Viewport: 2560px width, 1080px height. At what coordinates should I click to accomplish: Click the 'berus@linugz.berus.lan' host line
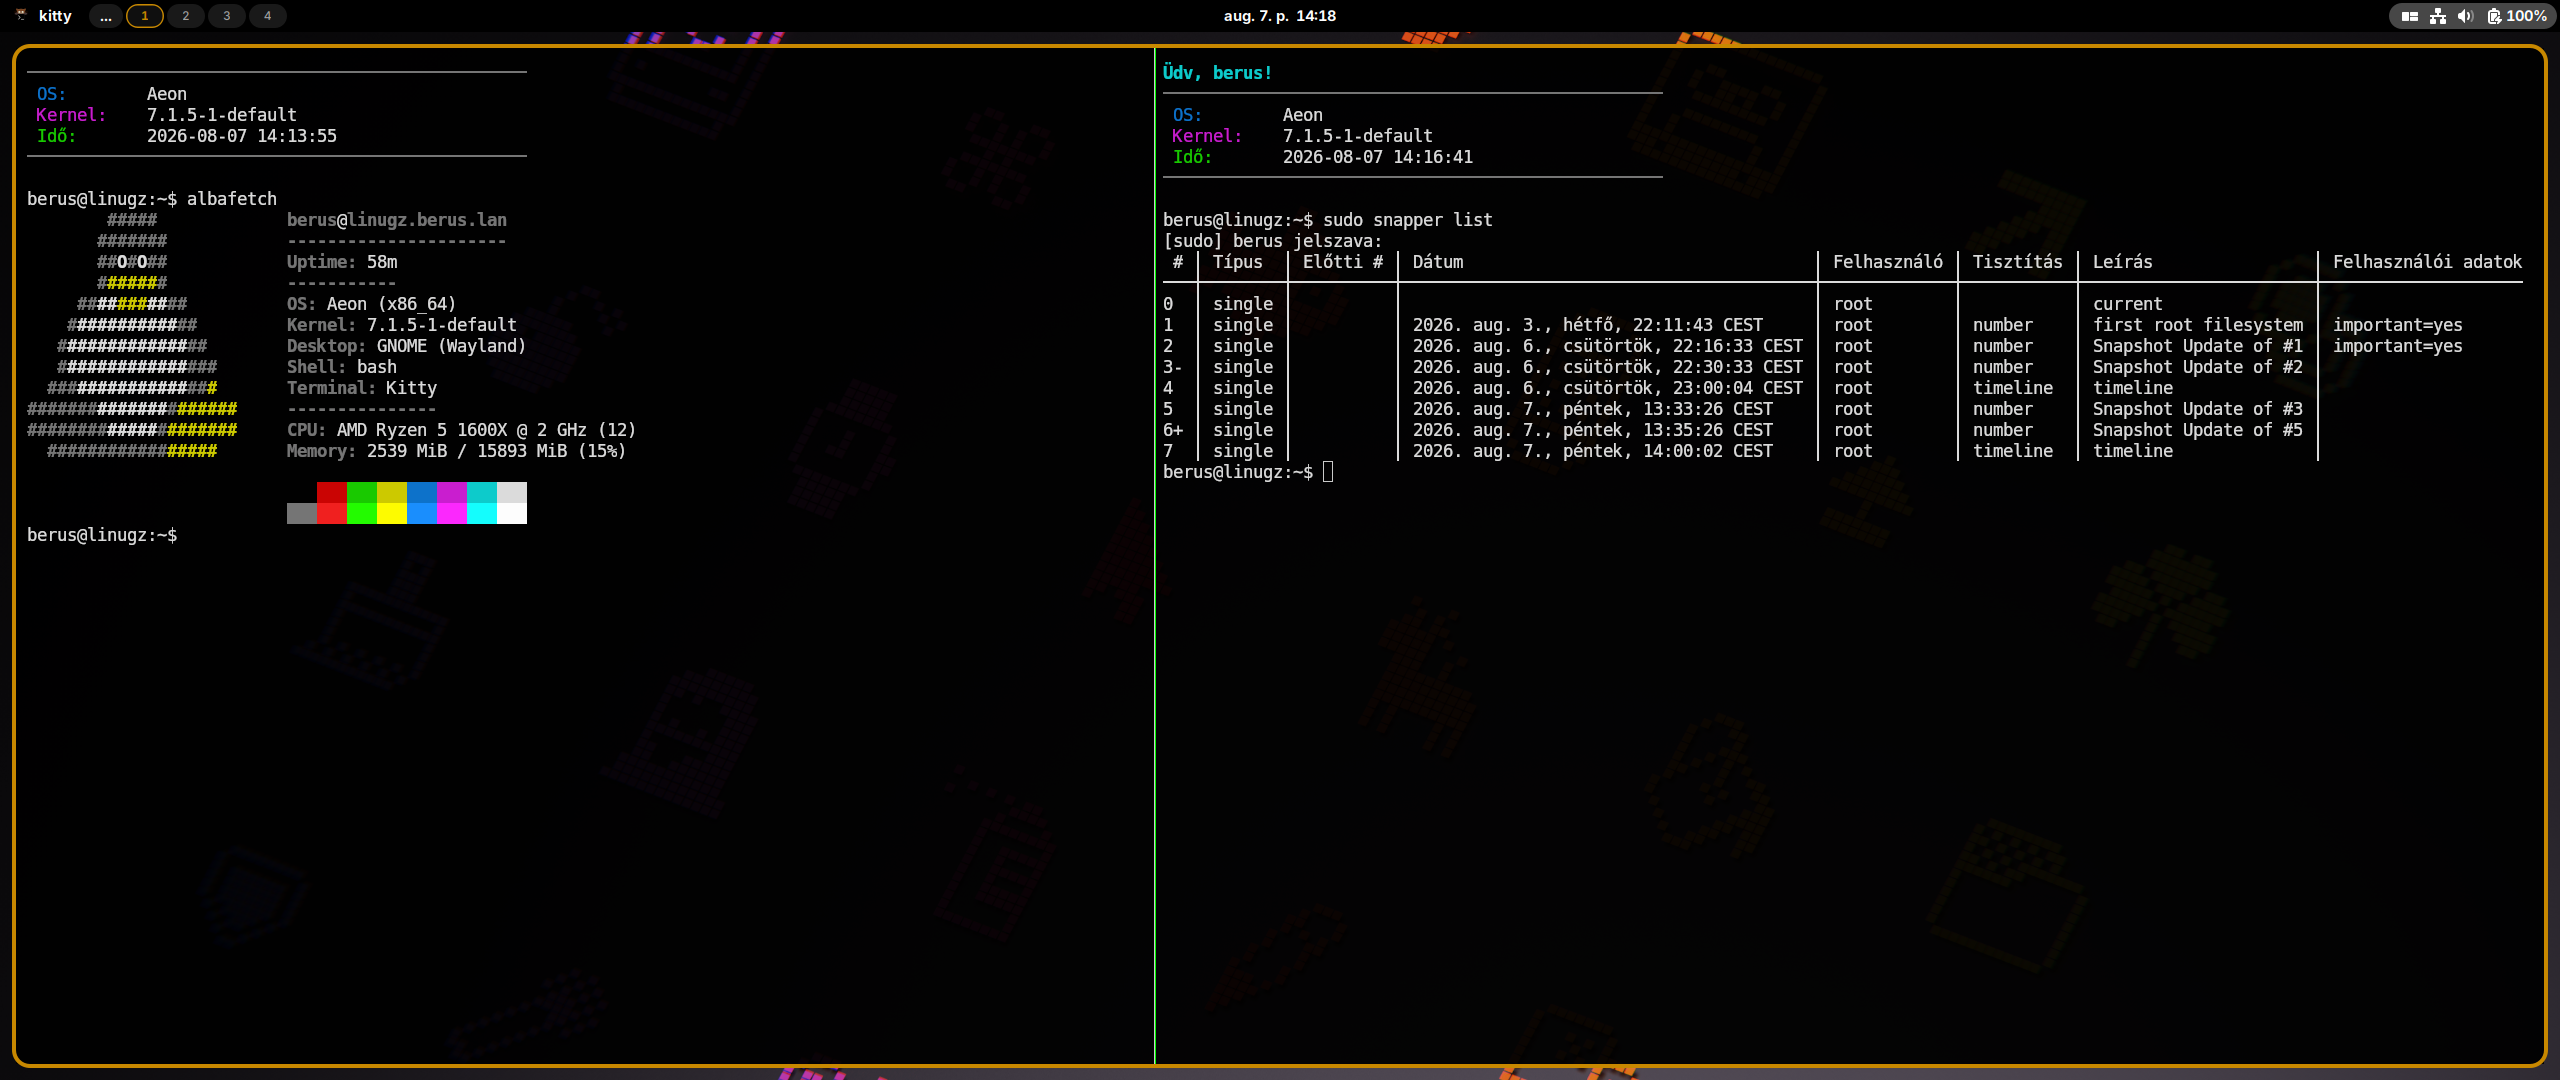397,220
